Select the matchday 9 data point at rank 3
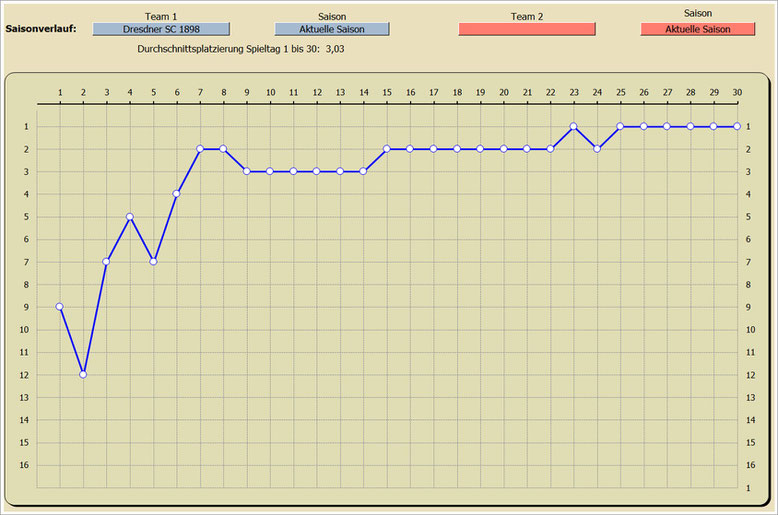 (x=247, y=171)
